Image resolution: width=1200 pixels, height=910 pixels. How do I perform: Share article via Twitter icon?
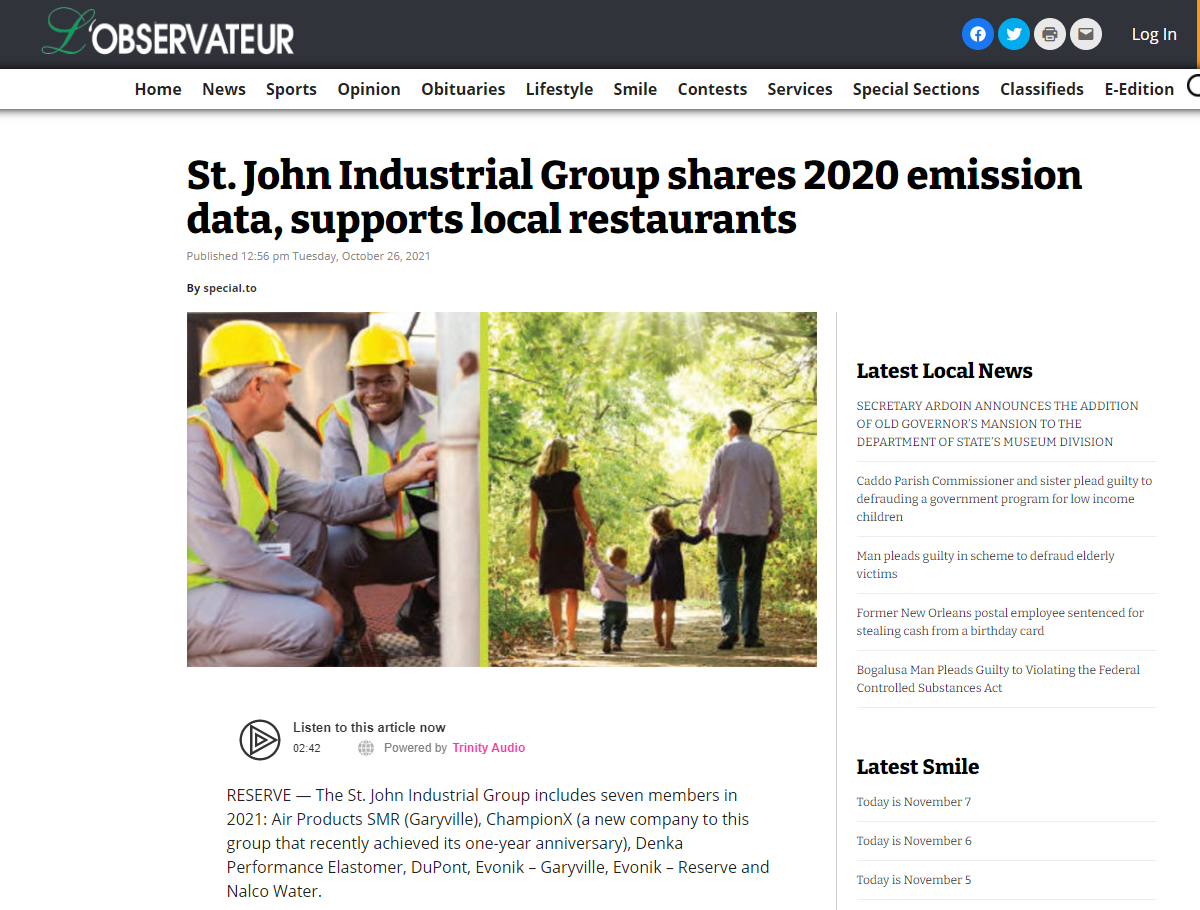tap(1013, 34)
